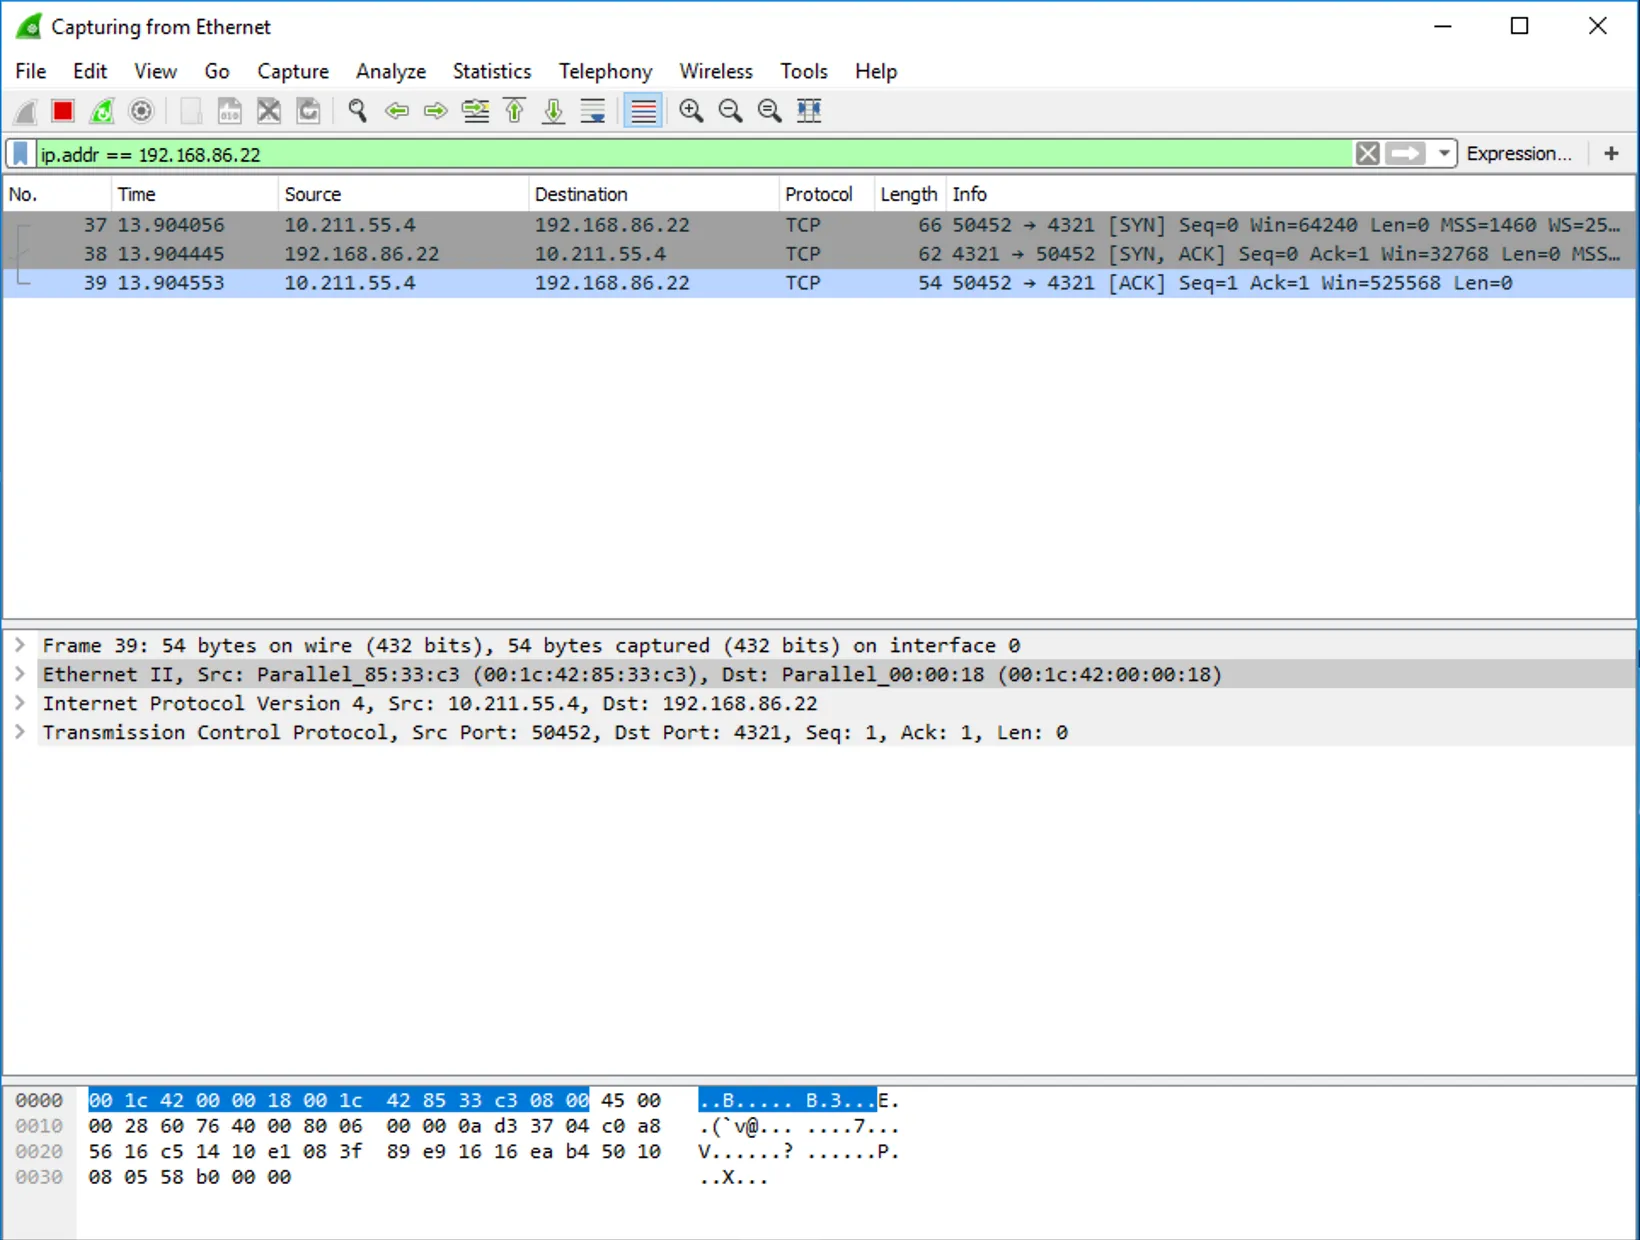Open the Analyze menu
Screen dimensions: 1640x1240
click(x=391, y=71)
